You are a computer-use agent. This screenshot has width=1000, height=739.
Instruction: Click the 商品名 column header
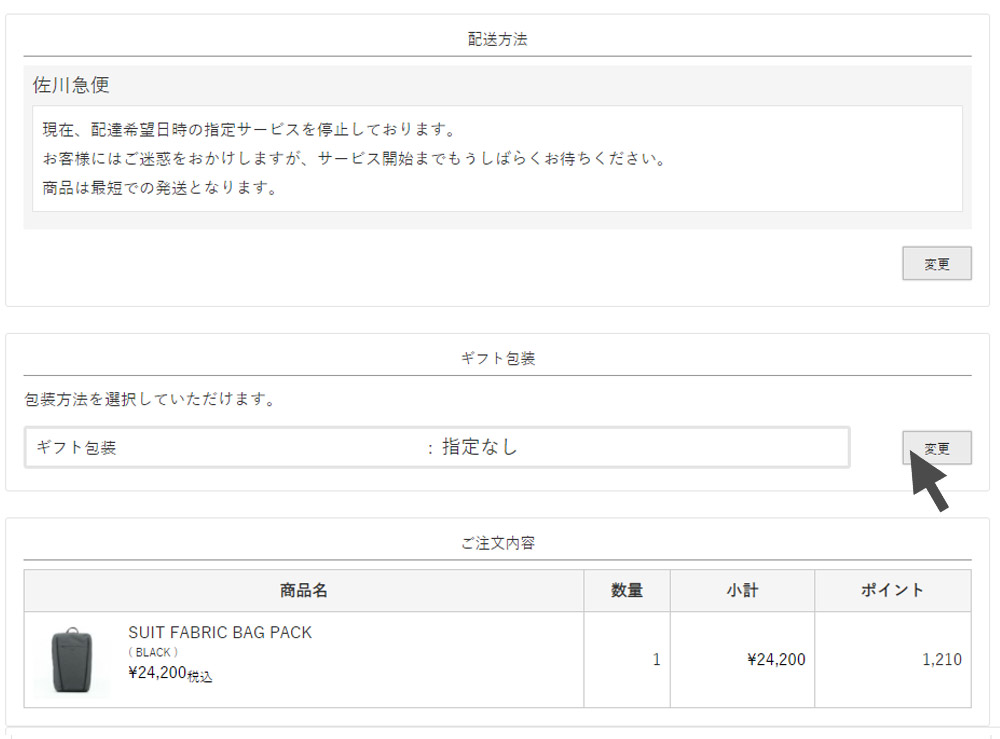click(304, 591)
